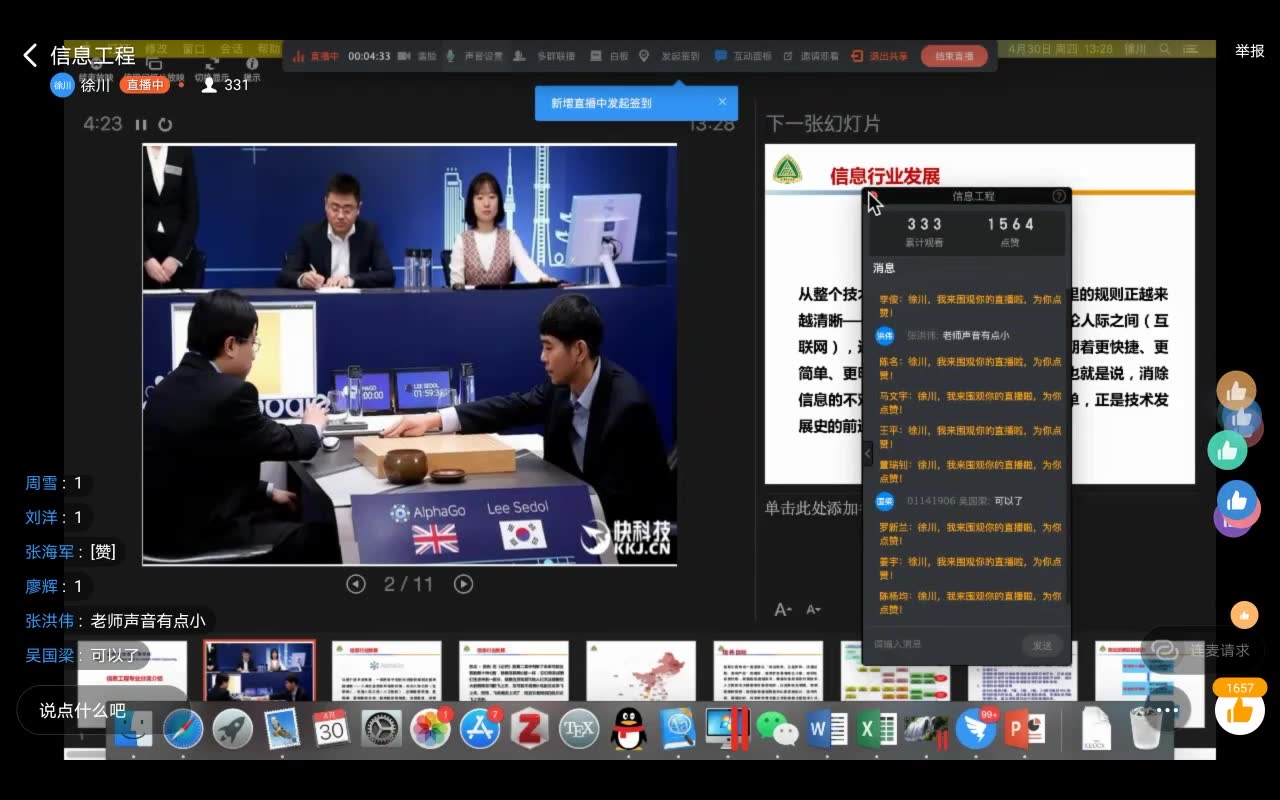
Task: Click the 下一张幻灯片 next-slide preview
Action: click(980, 314)
